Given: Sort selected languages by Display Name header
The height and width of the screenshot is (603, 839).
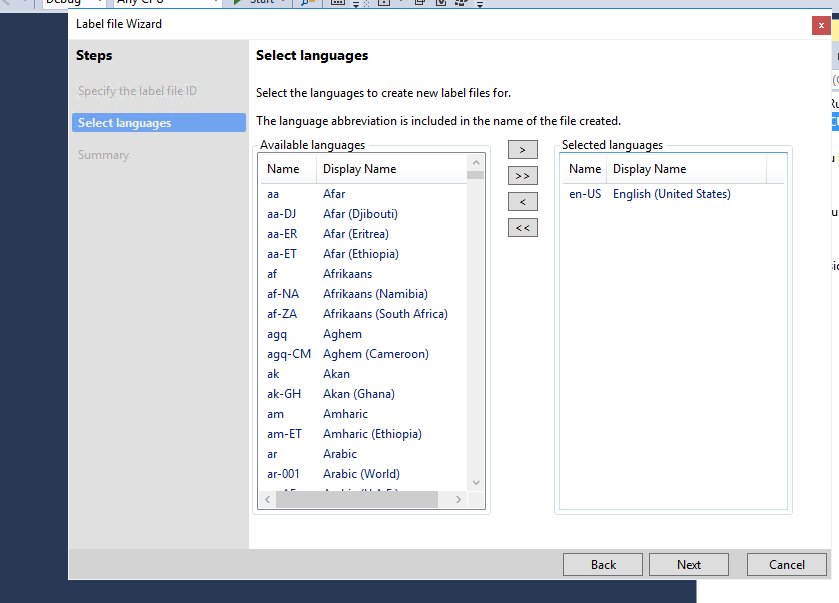Looking at the screenshot, I should (687, 169).
